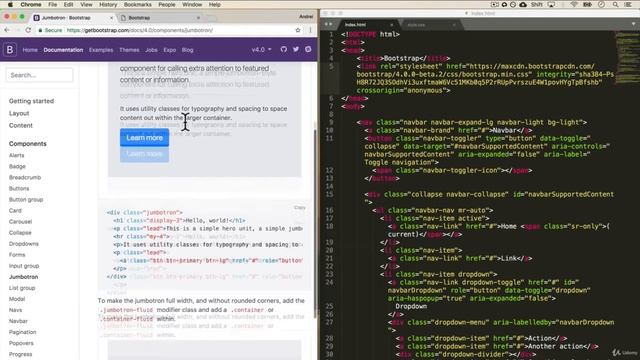Image resolution: width=640 pixels, height=360 pixels.
Task: Open the Slack icon in Bootstrap navbar
Action: click(308, 49)
